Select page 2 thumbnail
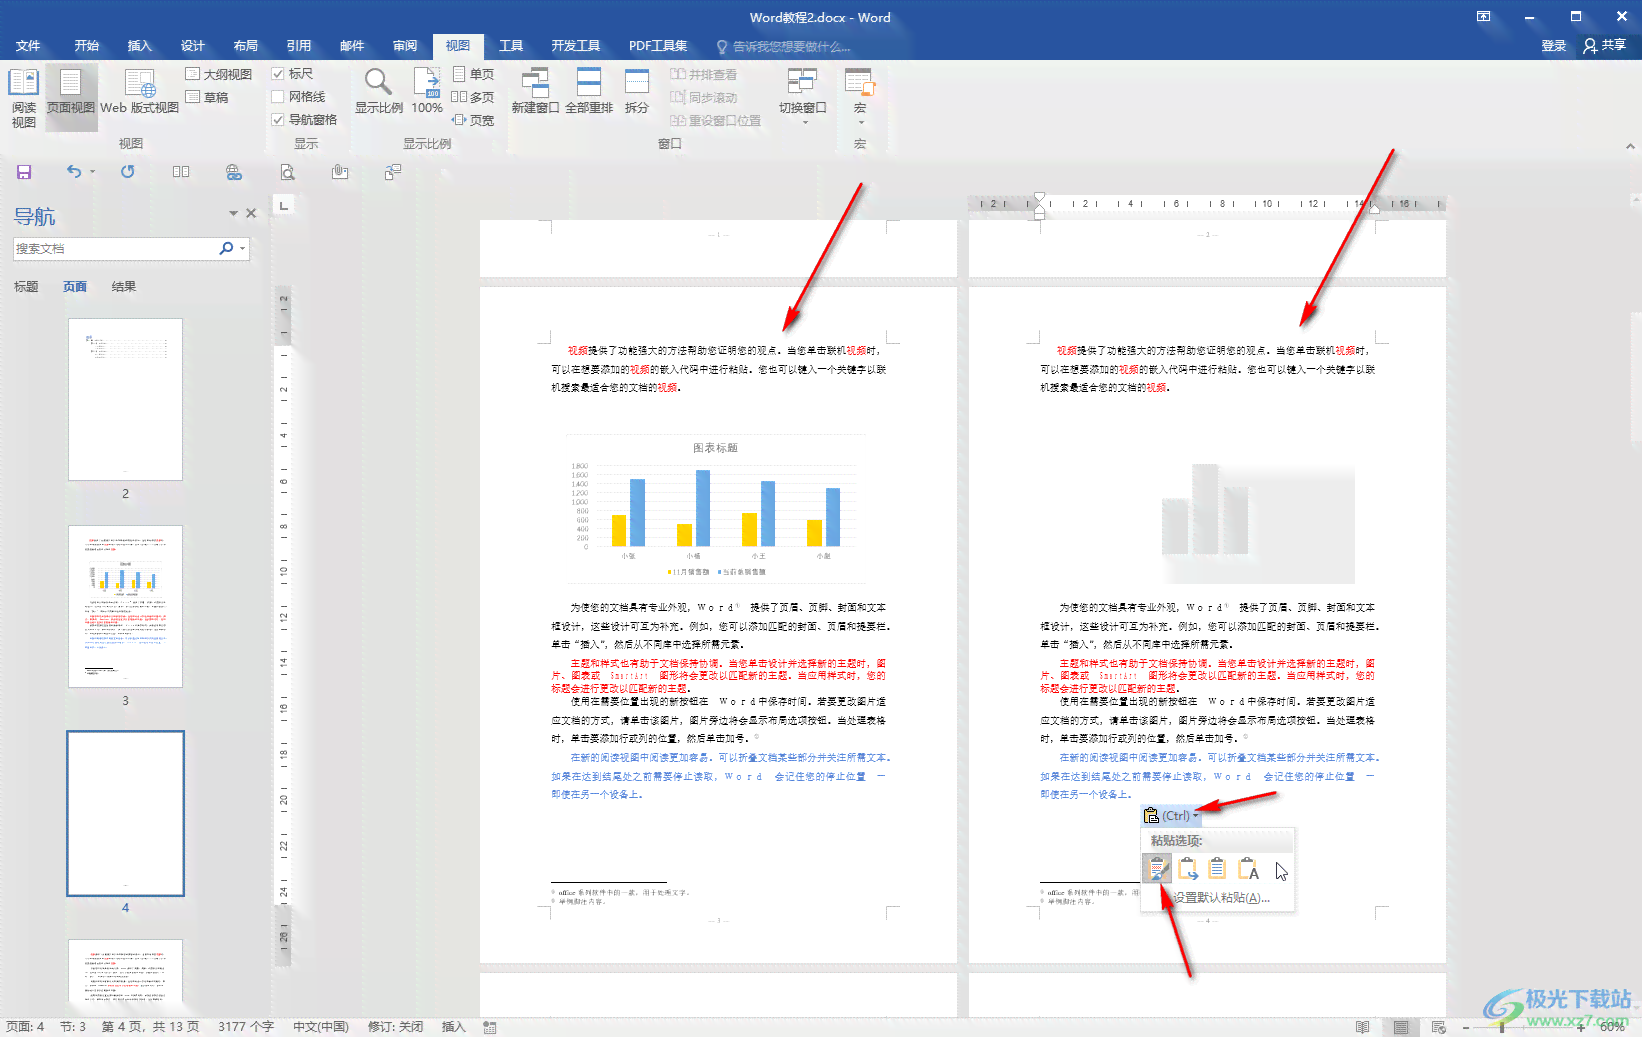 tap(125, 400)
